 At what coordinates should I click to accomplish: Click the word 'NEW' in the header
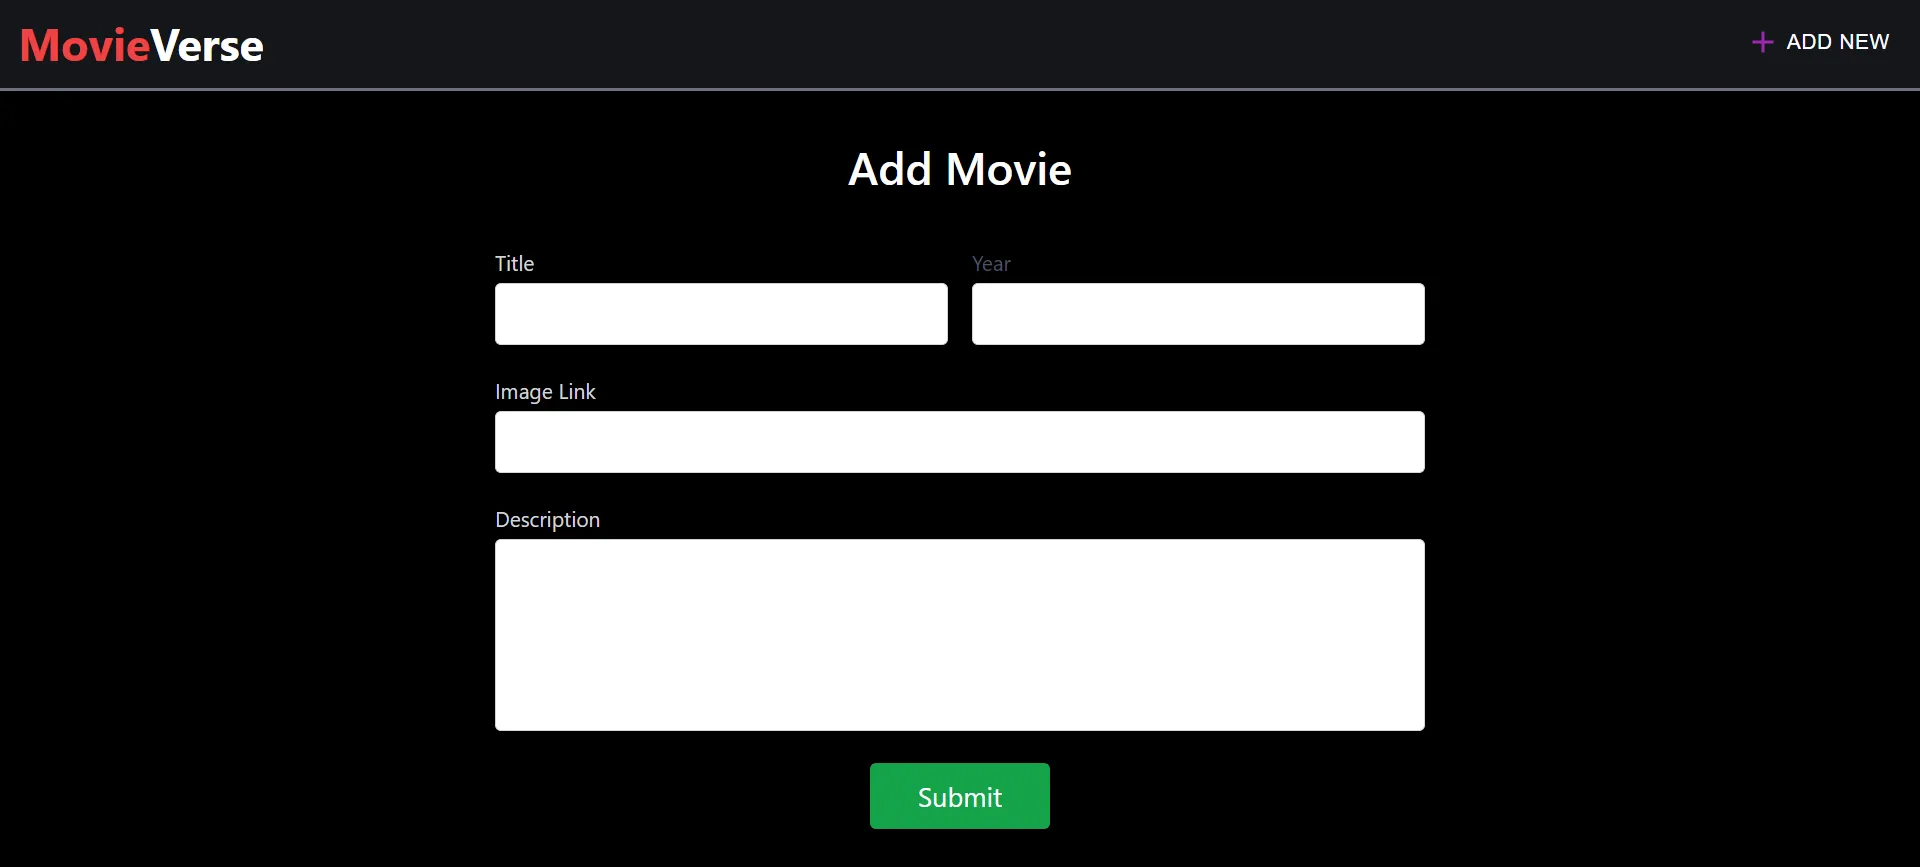tap(1864, 42)
